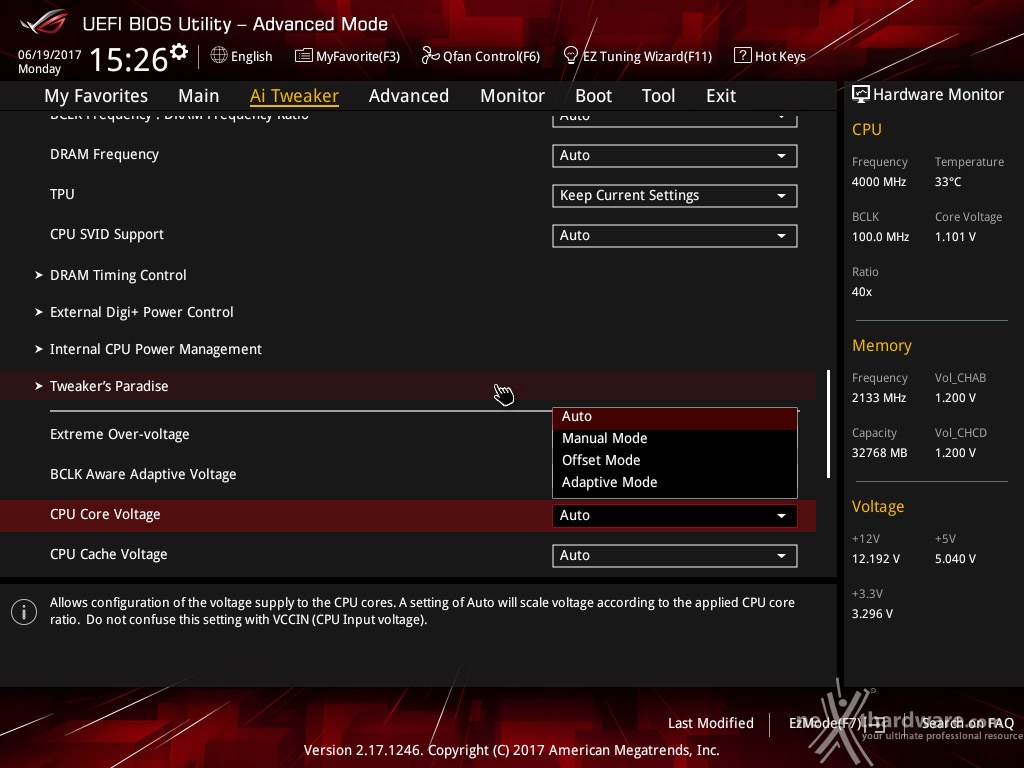This screenshot has height=768, width=1024.
Task: Click the globe language icon
Action: (219, 56)
